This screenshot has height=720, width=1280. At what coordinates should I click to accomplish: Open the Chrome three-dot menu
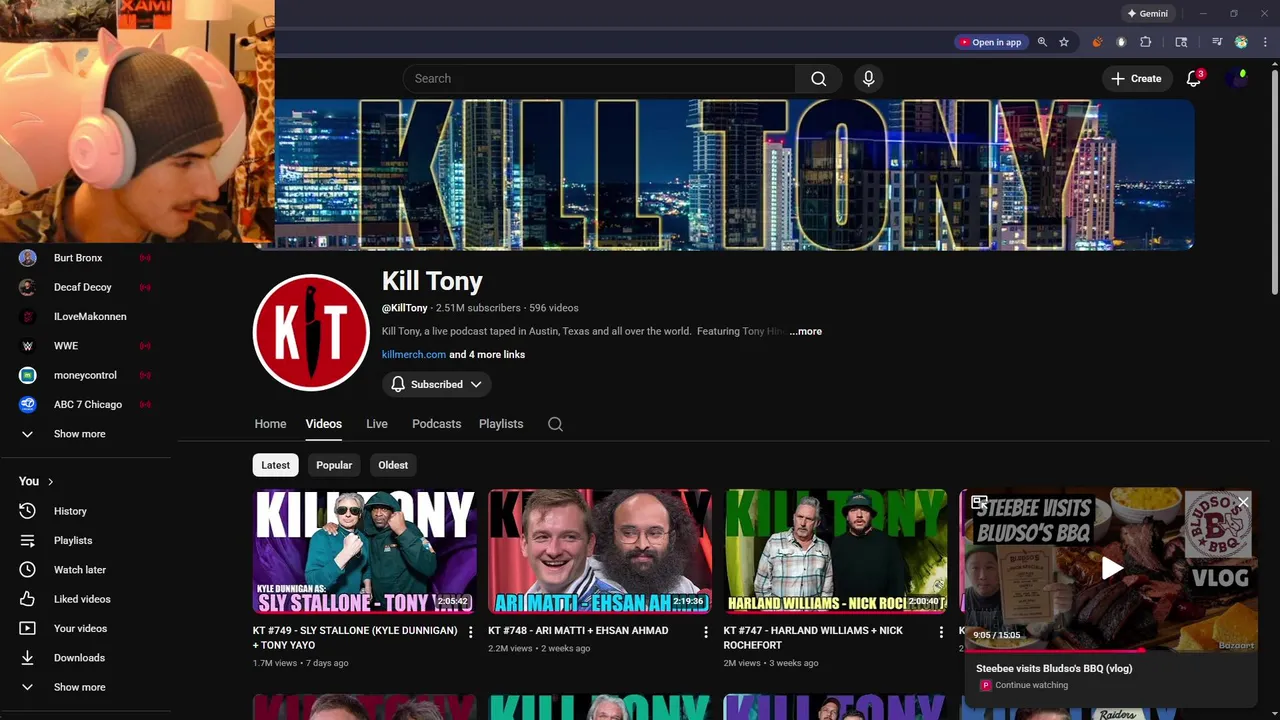pos(1265,42)
